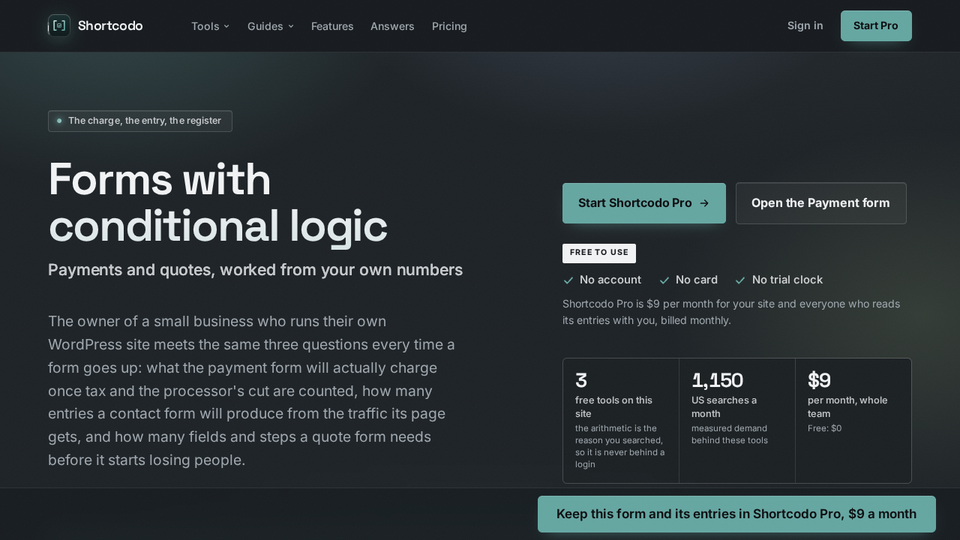Open the Shortcodo home link text
The height and width of the screenshot is (540, 960).
pyautogui.click(x=110, y=26)
